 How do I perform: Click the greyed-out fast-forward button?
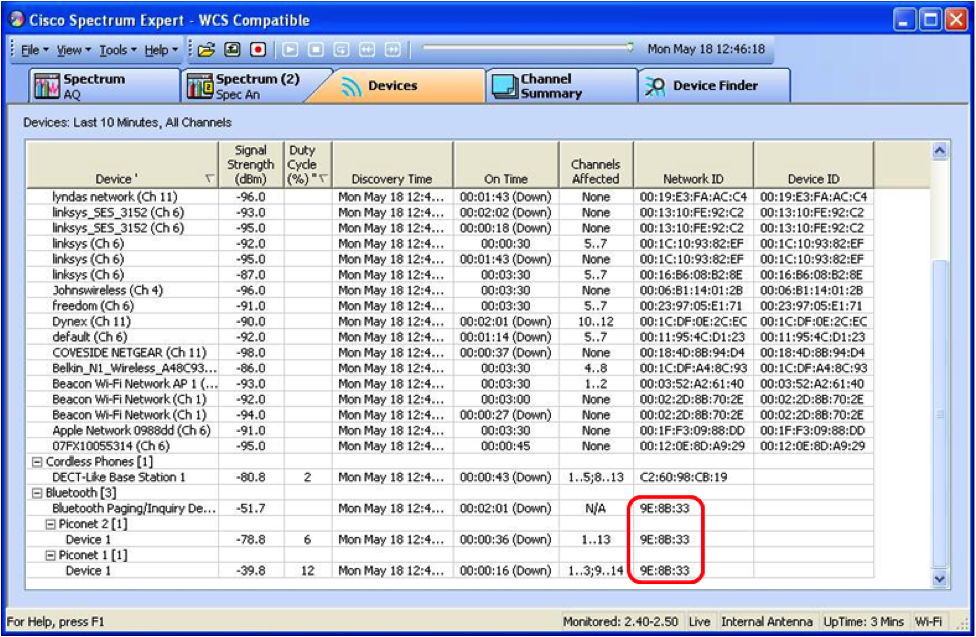click(x=392, y=49)
